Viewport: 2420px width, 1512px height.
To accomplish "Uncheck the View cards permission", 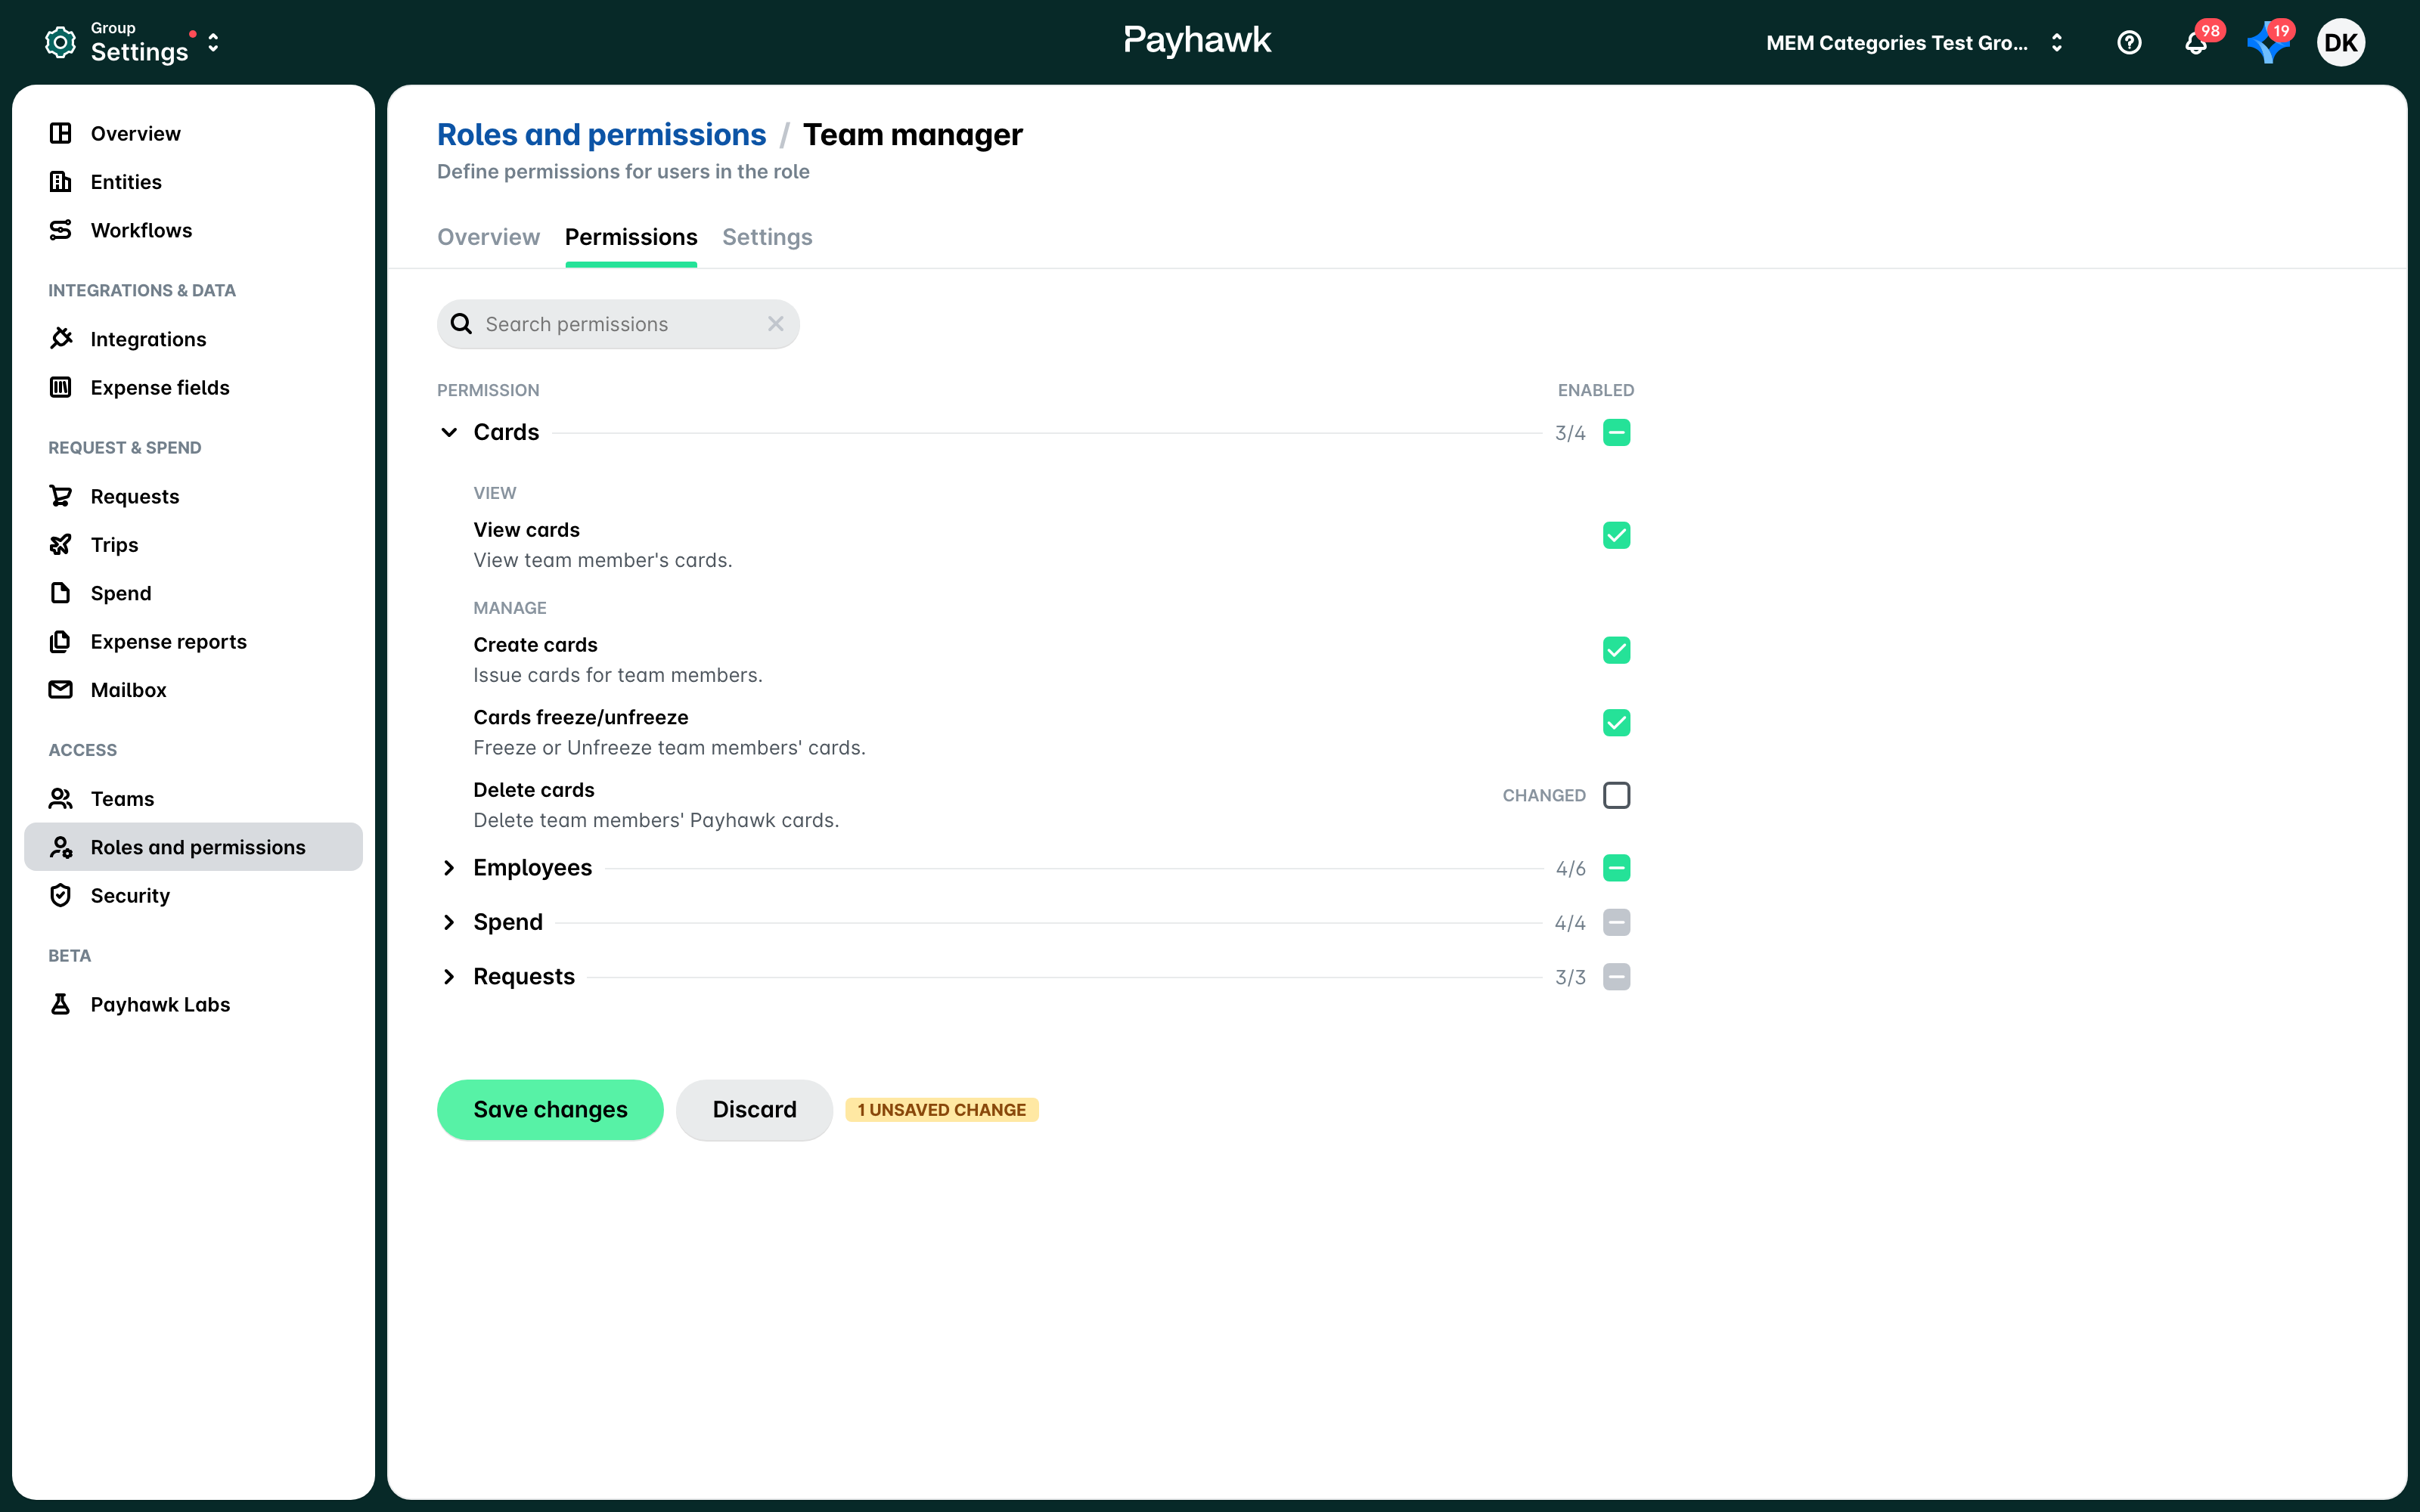I will coord(1616,535).
